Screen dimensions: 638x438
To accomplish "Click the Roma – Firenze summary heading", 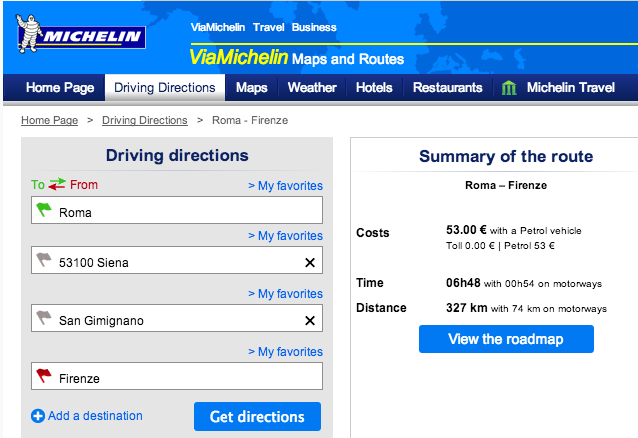I will [506, 186].
